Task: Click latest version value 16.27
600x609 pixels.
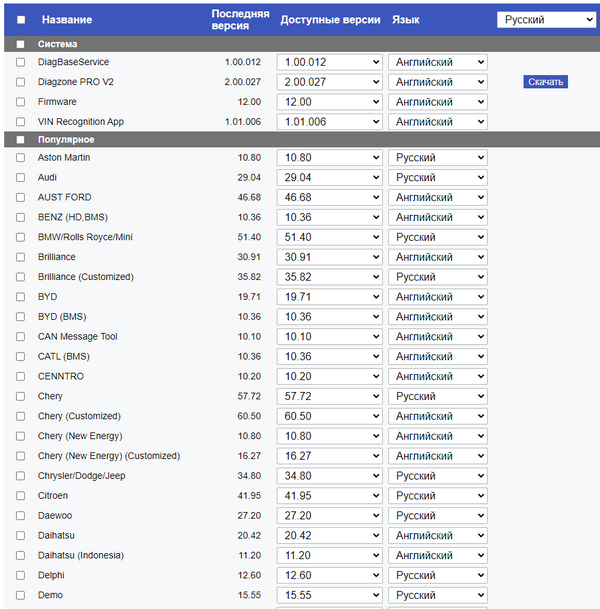Action: point(249,456)
